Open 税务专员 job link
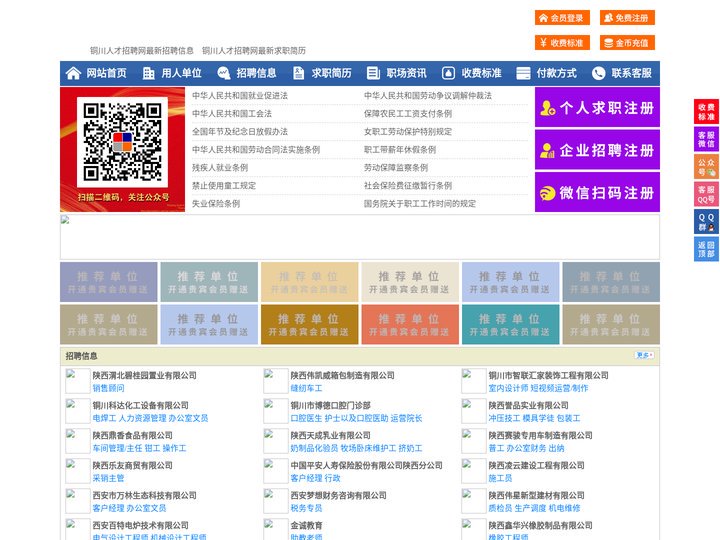The height and width of the screenshot is (540, 720). tap(306, 508)
